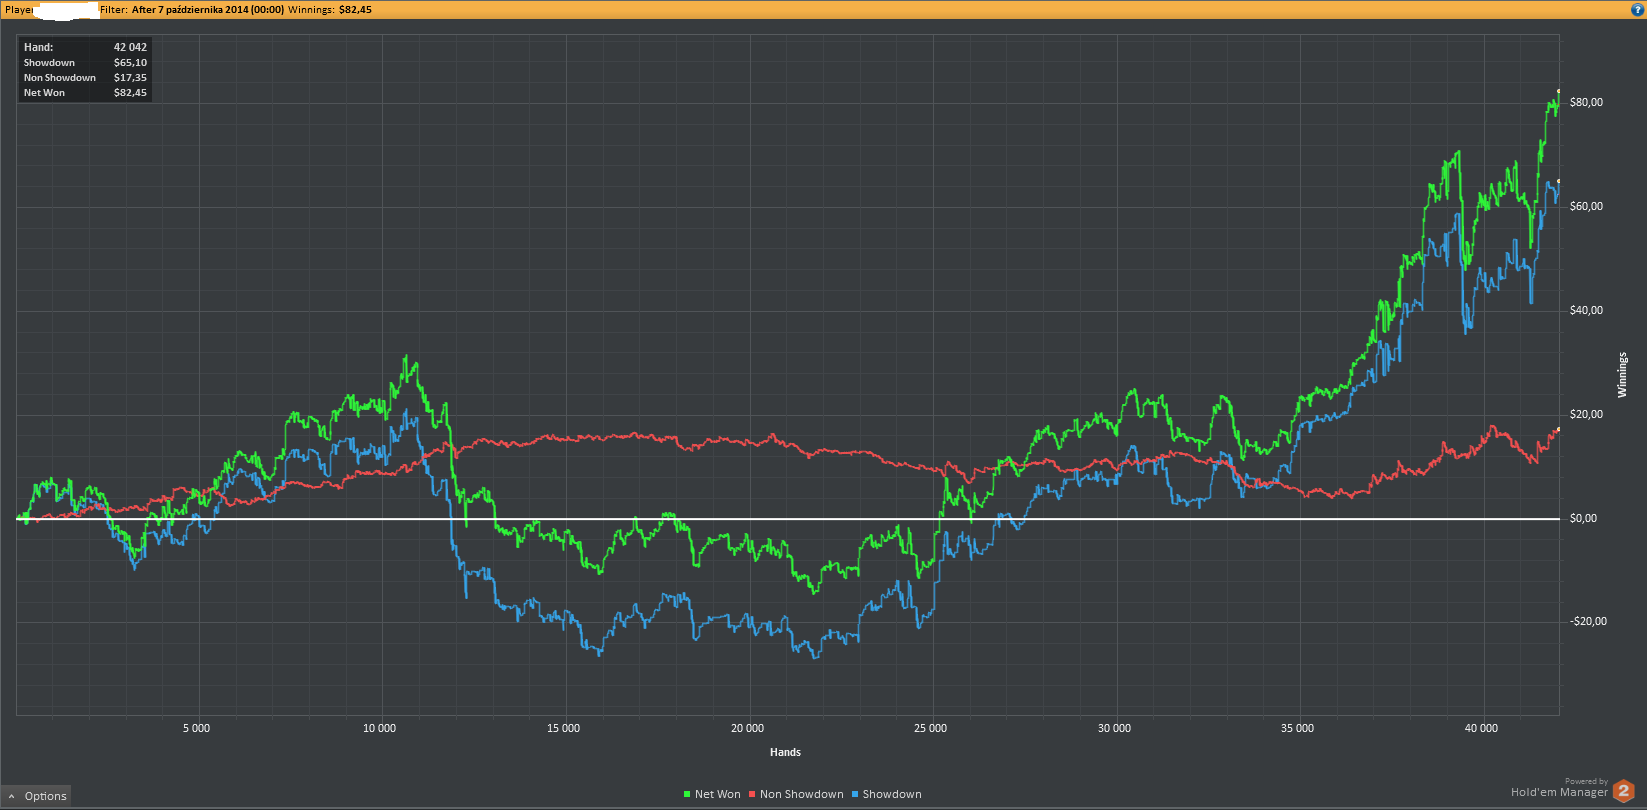Click the '10 000' hands axis label

pos(380,728)
